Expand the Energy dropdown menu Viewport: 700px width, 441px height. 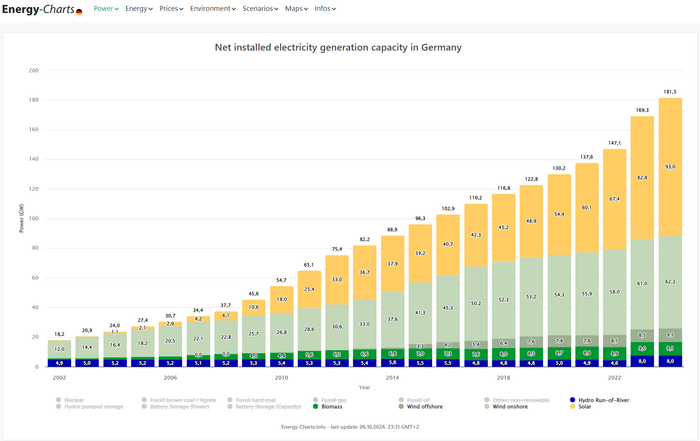pyautogui.click(x=138, y=8)
